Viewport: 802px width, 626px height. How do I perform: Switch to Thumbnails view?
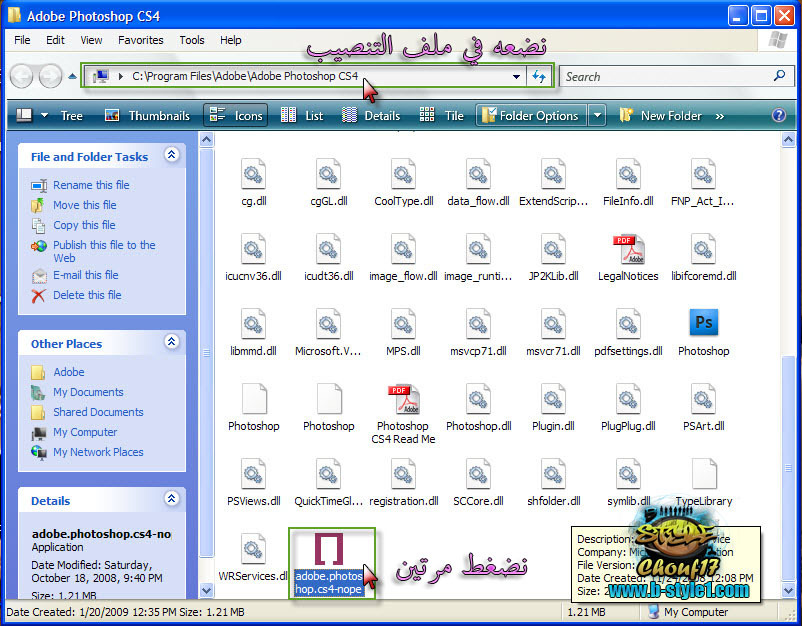tap(147, 116)
